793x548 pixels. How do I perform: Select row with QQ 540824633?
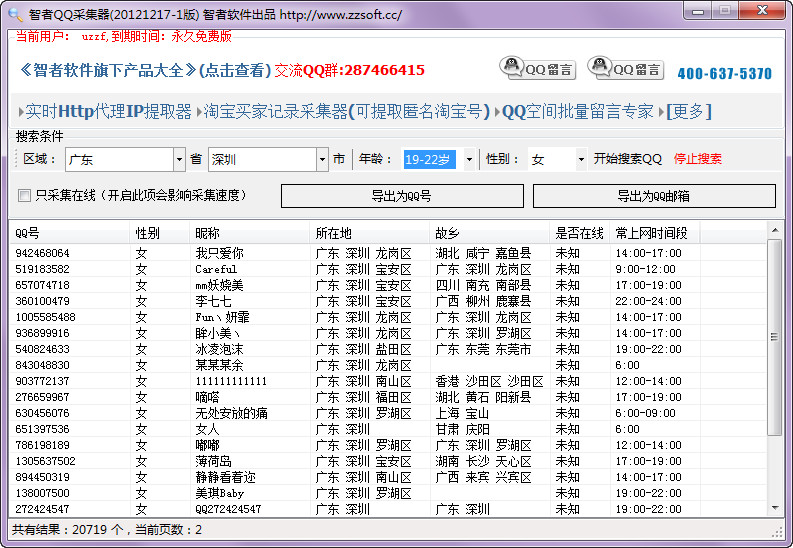387,349
